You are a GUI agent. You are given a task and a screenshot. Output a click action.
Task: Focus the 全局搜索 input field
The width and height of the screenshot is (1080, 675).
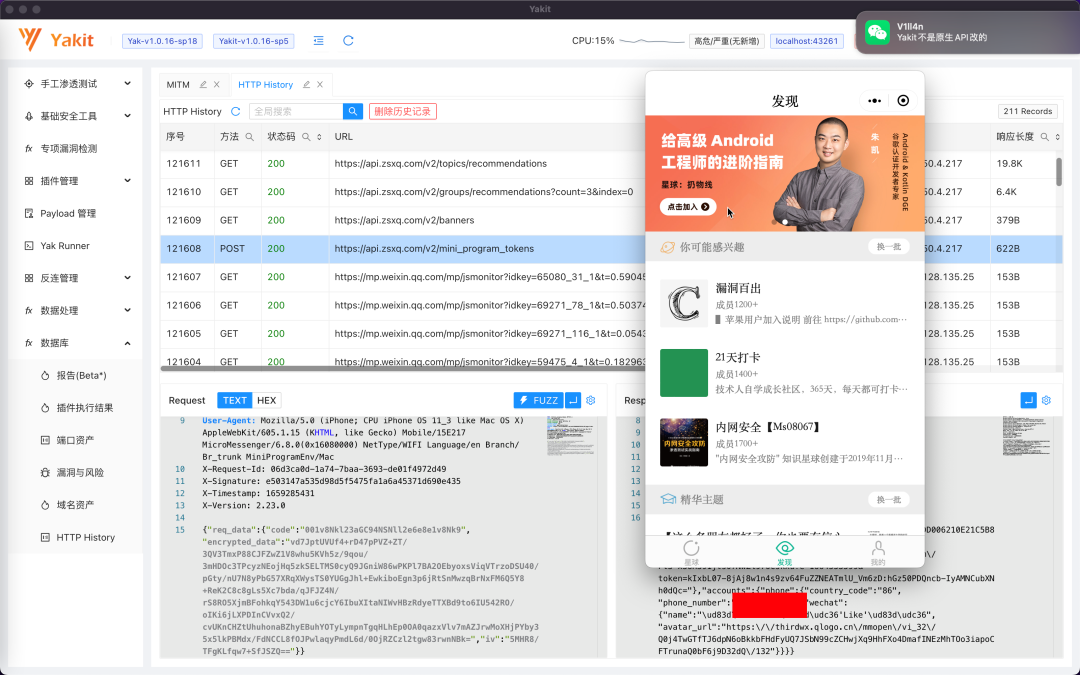pyautogui.click(x=295, y=112)
